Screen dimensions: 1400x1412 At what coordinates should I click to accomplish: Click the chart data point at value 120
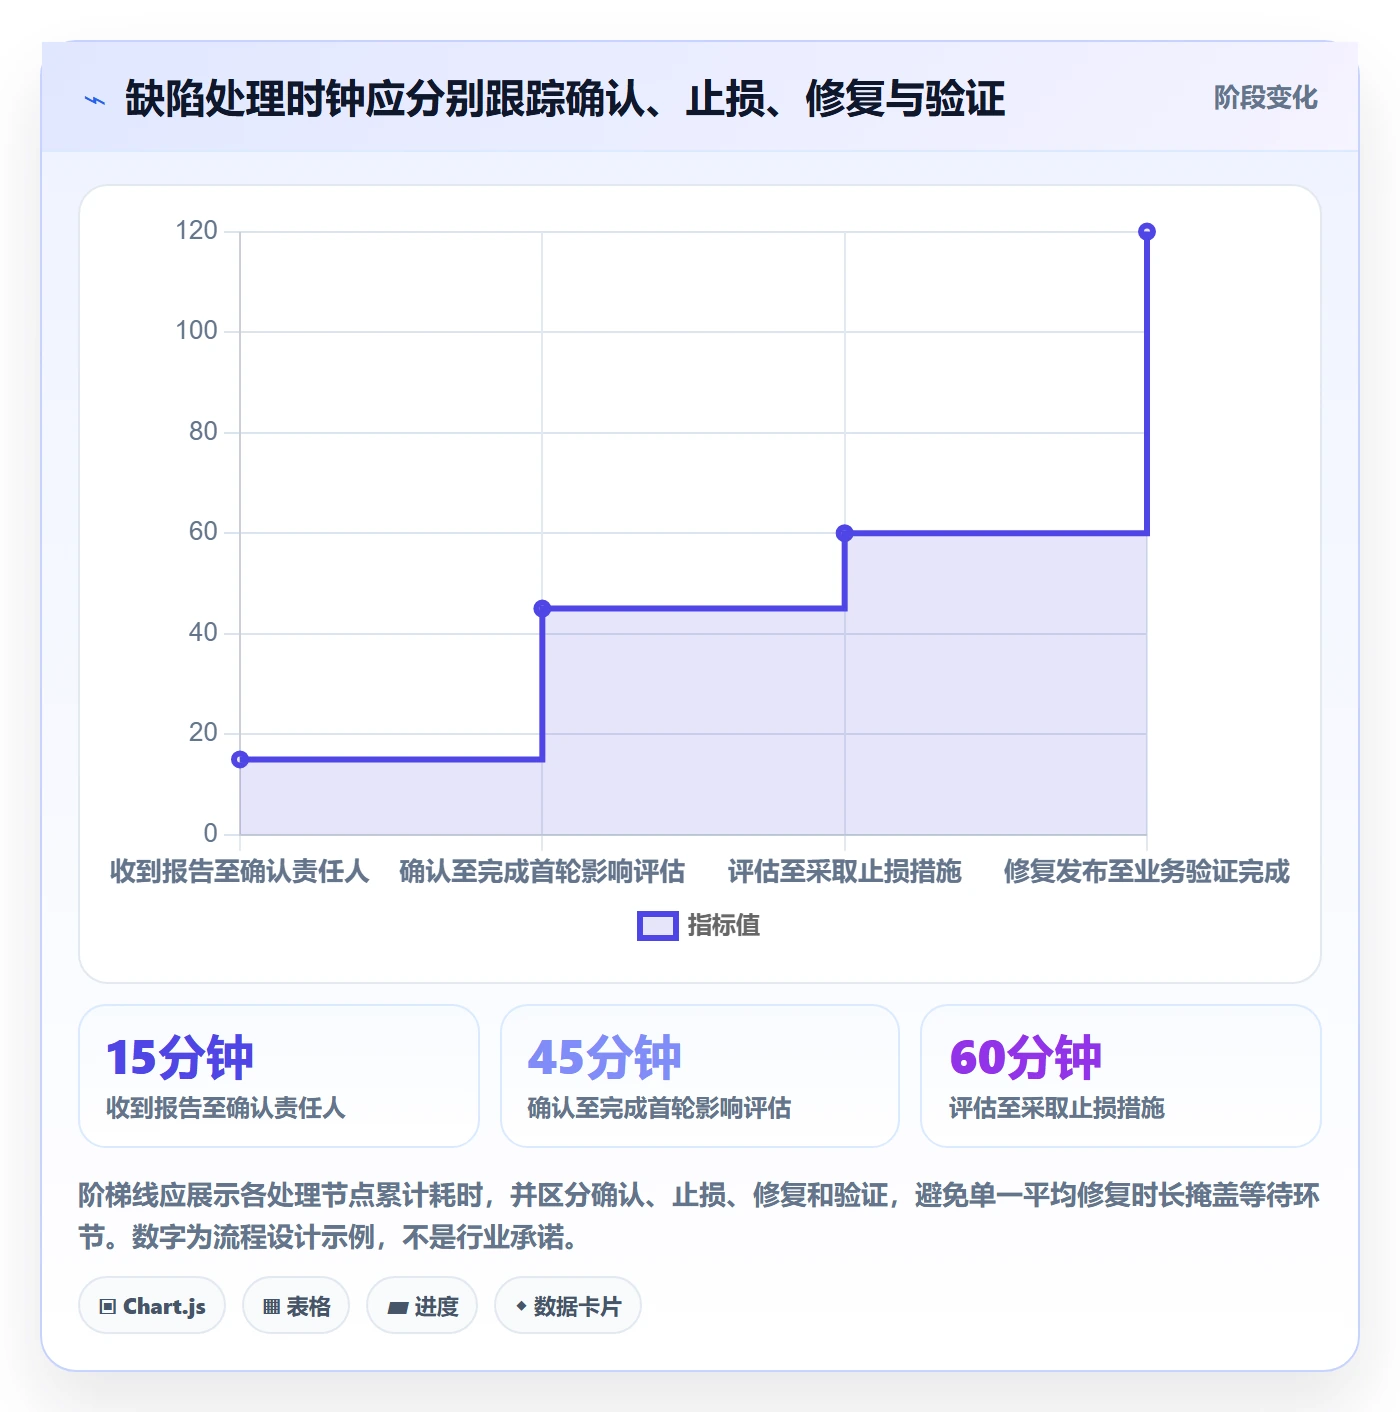[1147, 232]
